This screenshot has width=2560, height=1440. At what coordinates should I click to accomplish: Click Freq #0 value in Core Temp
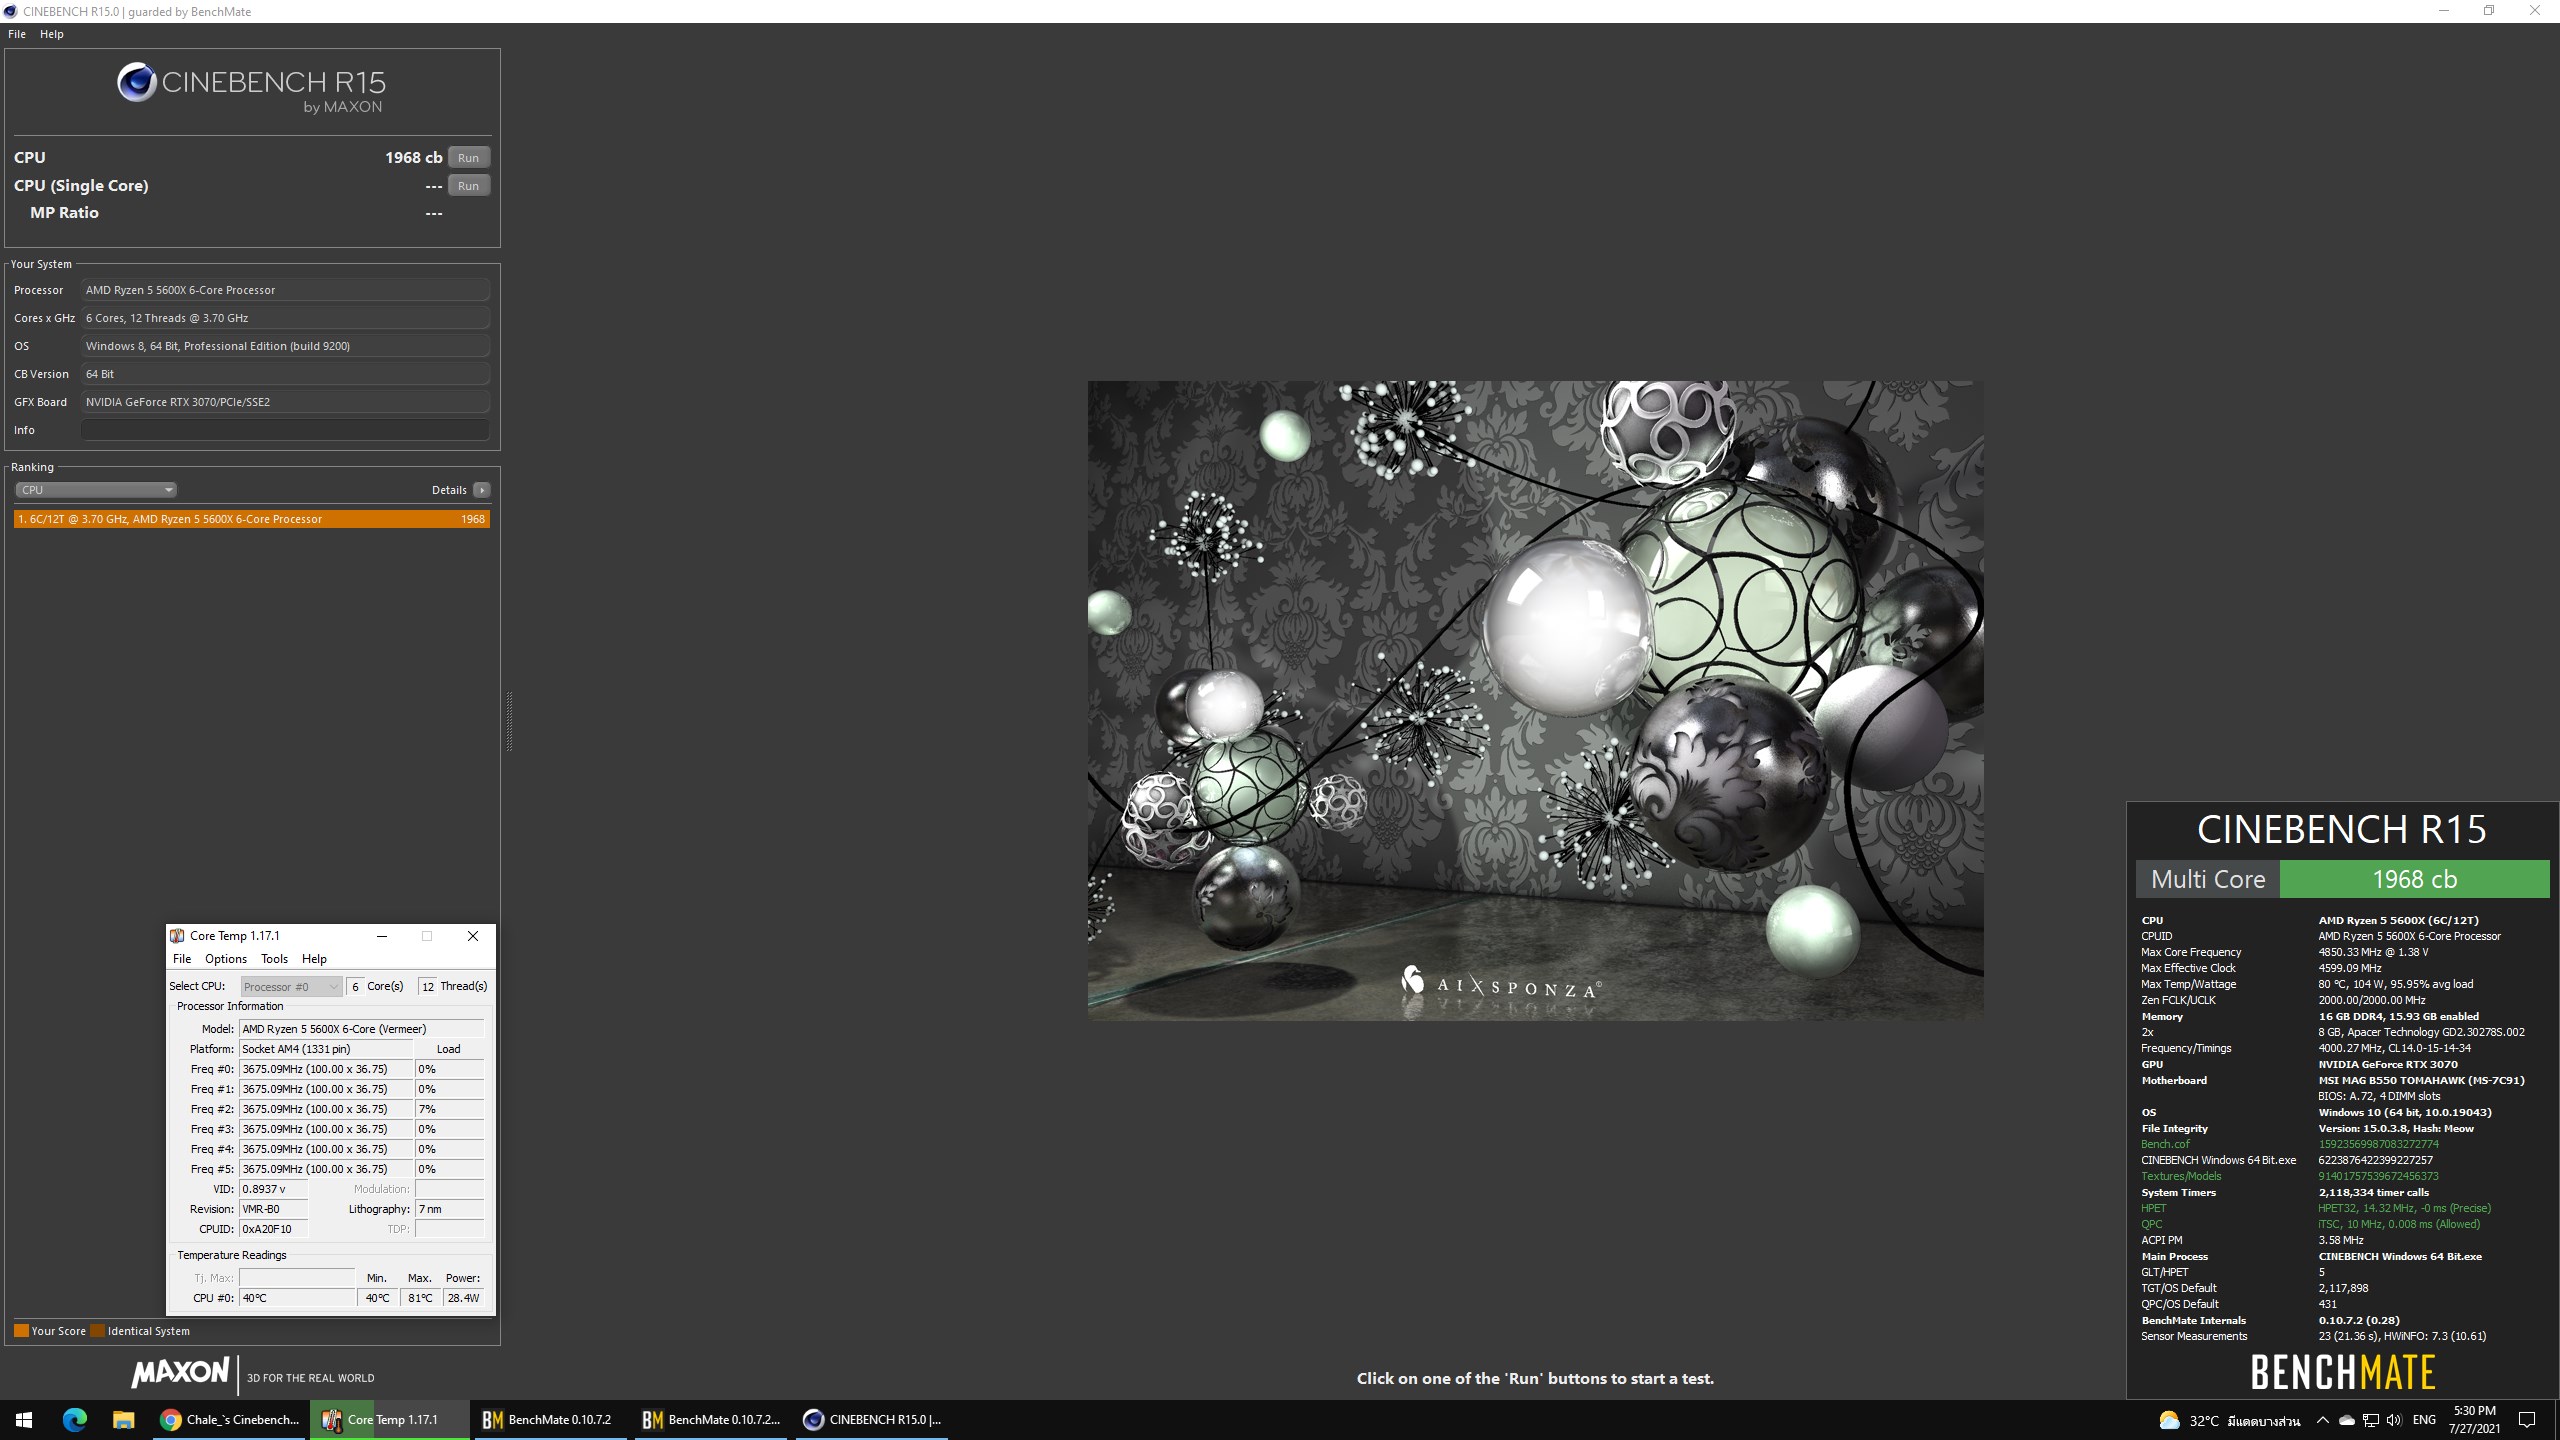326,1069
